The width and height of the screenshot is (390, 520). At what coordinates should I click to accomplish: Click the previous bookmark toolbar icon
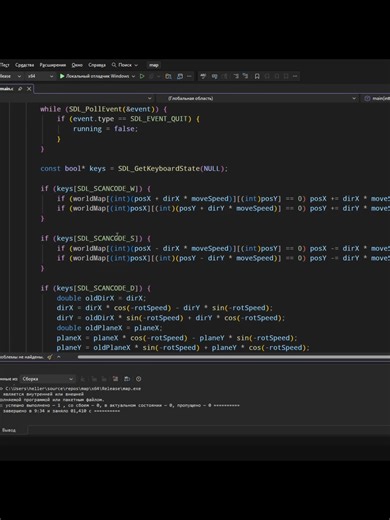pos(267,76)
